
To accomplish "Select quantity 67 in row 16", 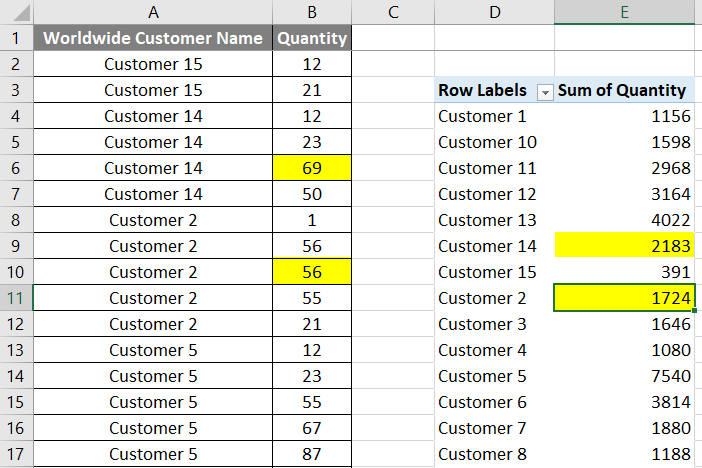I will click(312, 428).
